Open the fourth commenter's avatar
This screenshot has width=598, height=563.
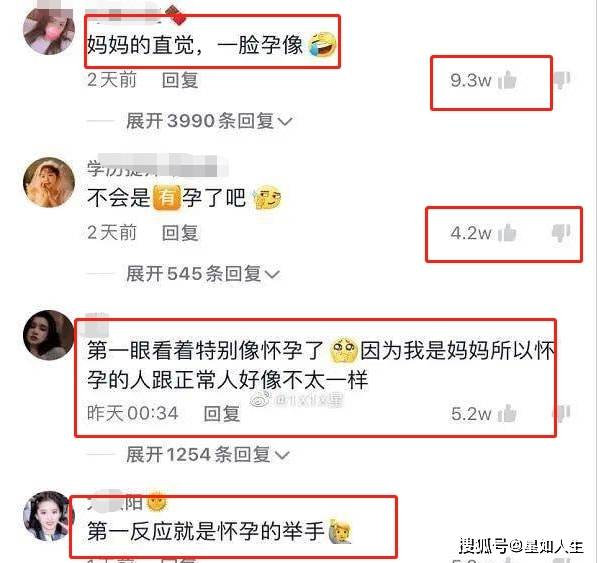click(x=48, y=516)
